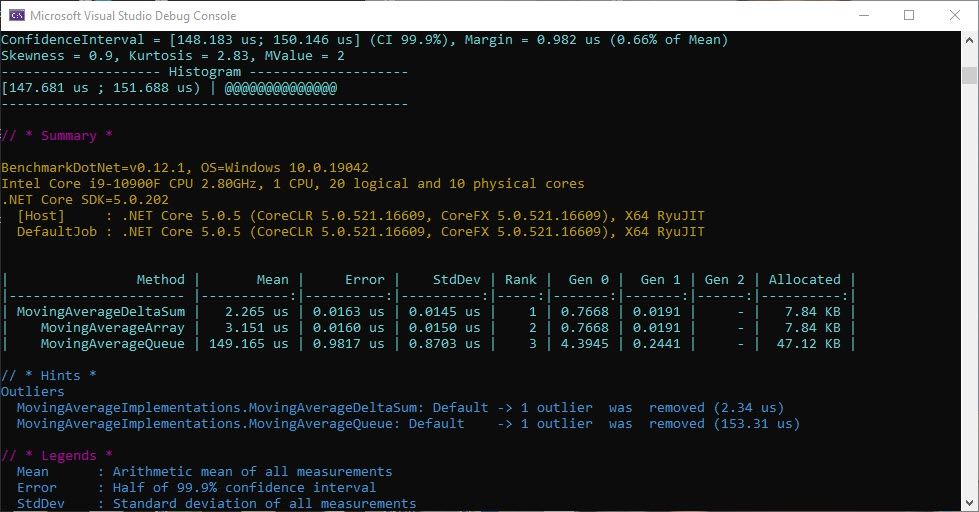Viewport: 979px width, 512px height.
Task: Close the Debug Console window
Action: 955,15
